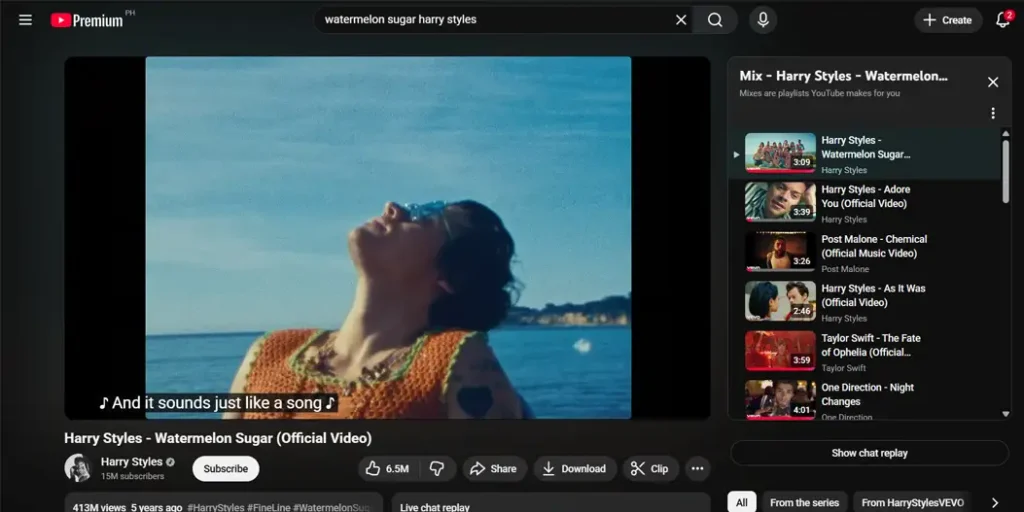
Task: Open #HarryStyles hashtag link
Action: pyautogui.click(x=218, y=507)
